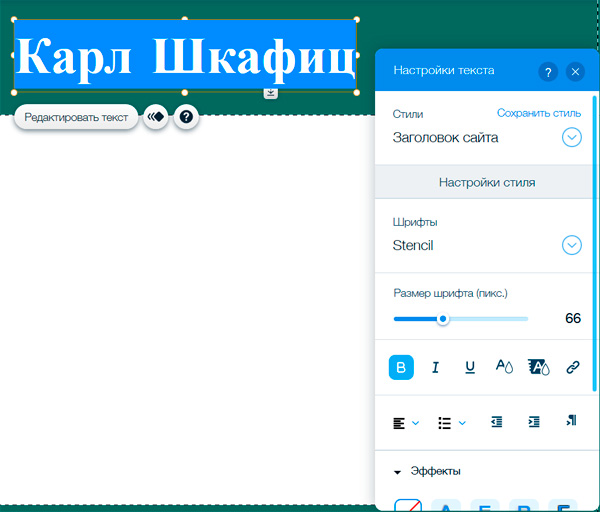This screenshot has height=512, width=600.
Task: Click the insert link icon
Action: tap(573, 368)
